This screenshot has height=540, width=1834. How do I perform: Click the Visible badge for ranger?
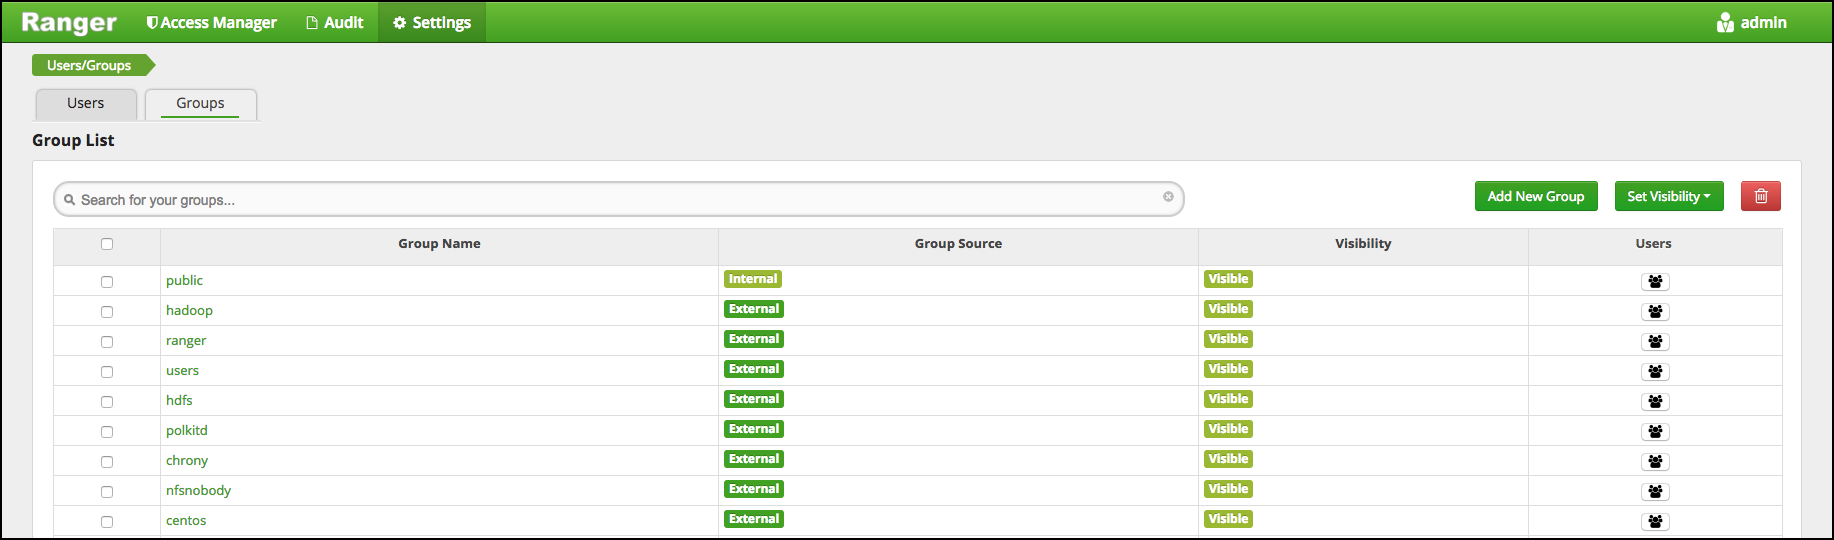1228,339
